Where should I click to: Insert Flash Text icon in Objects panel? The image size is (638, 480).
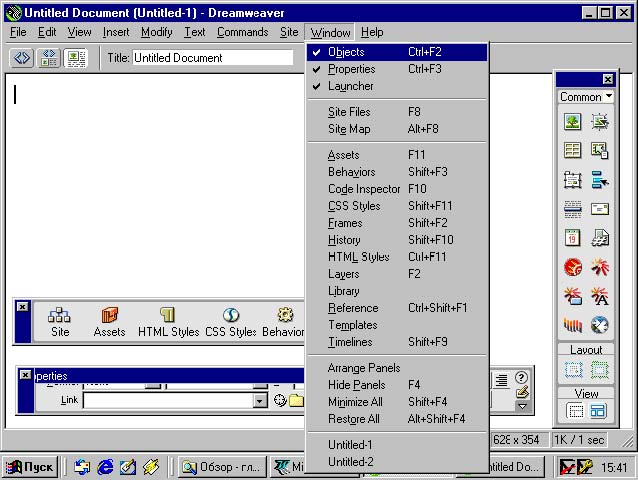[600, 296]
